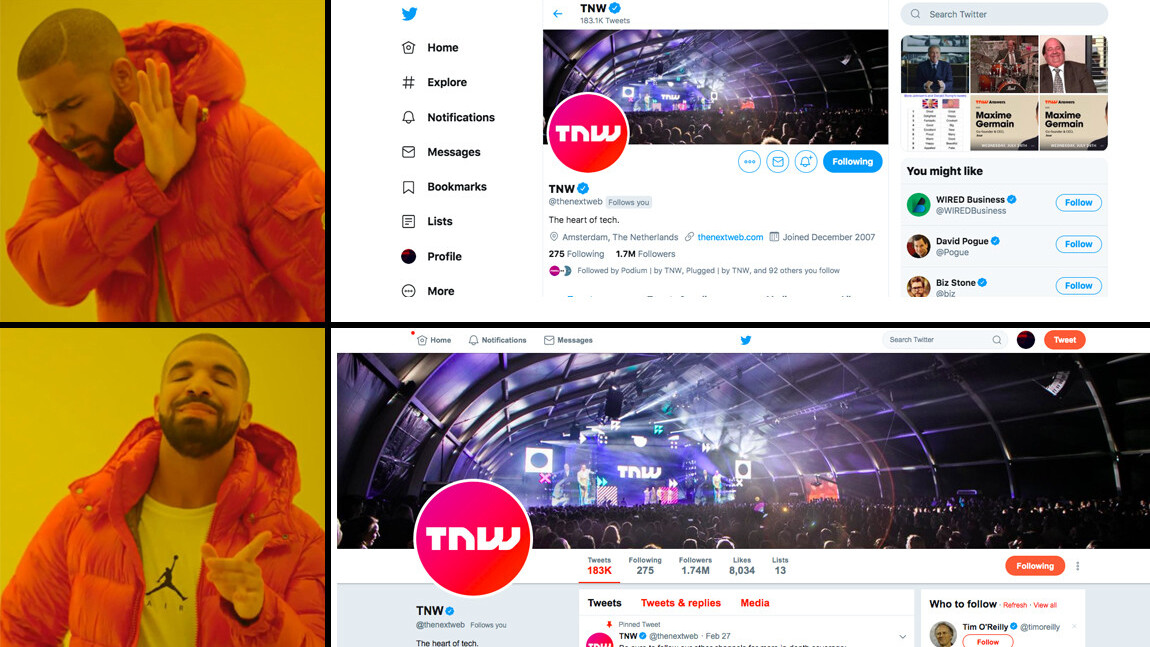Toggle the notification bell-plus on TNW profile
Image resolution: width=1150 pixels, height=647 pixels.
click(805, 161)
